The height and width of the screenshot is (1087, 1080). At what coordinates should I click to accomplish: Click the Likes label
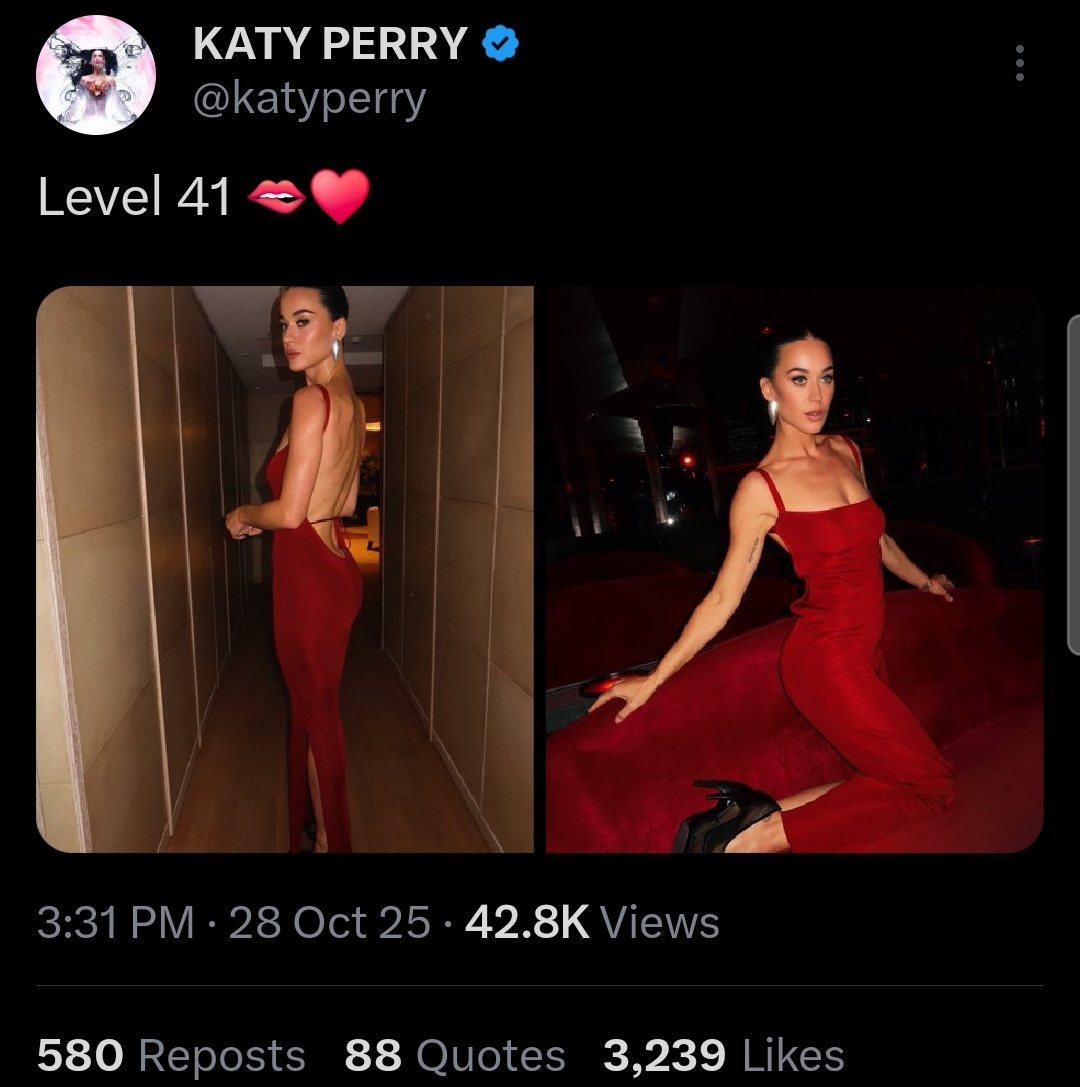click(793, 1054)
